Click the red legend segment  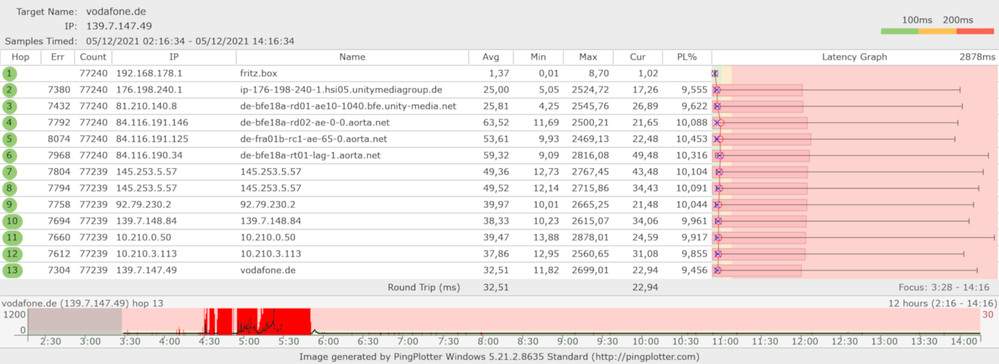975,31
